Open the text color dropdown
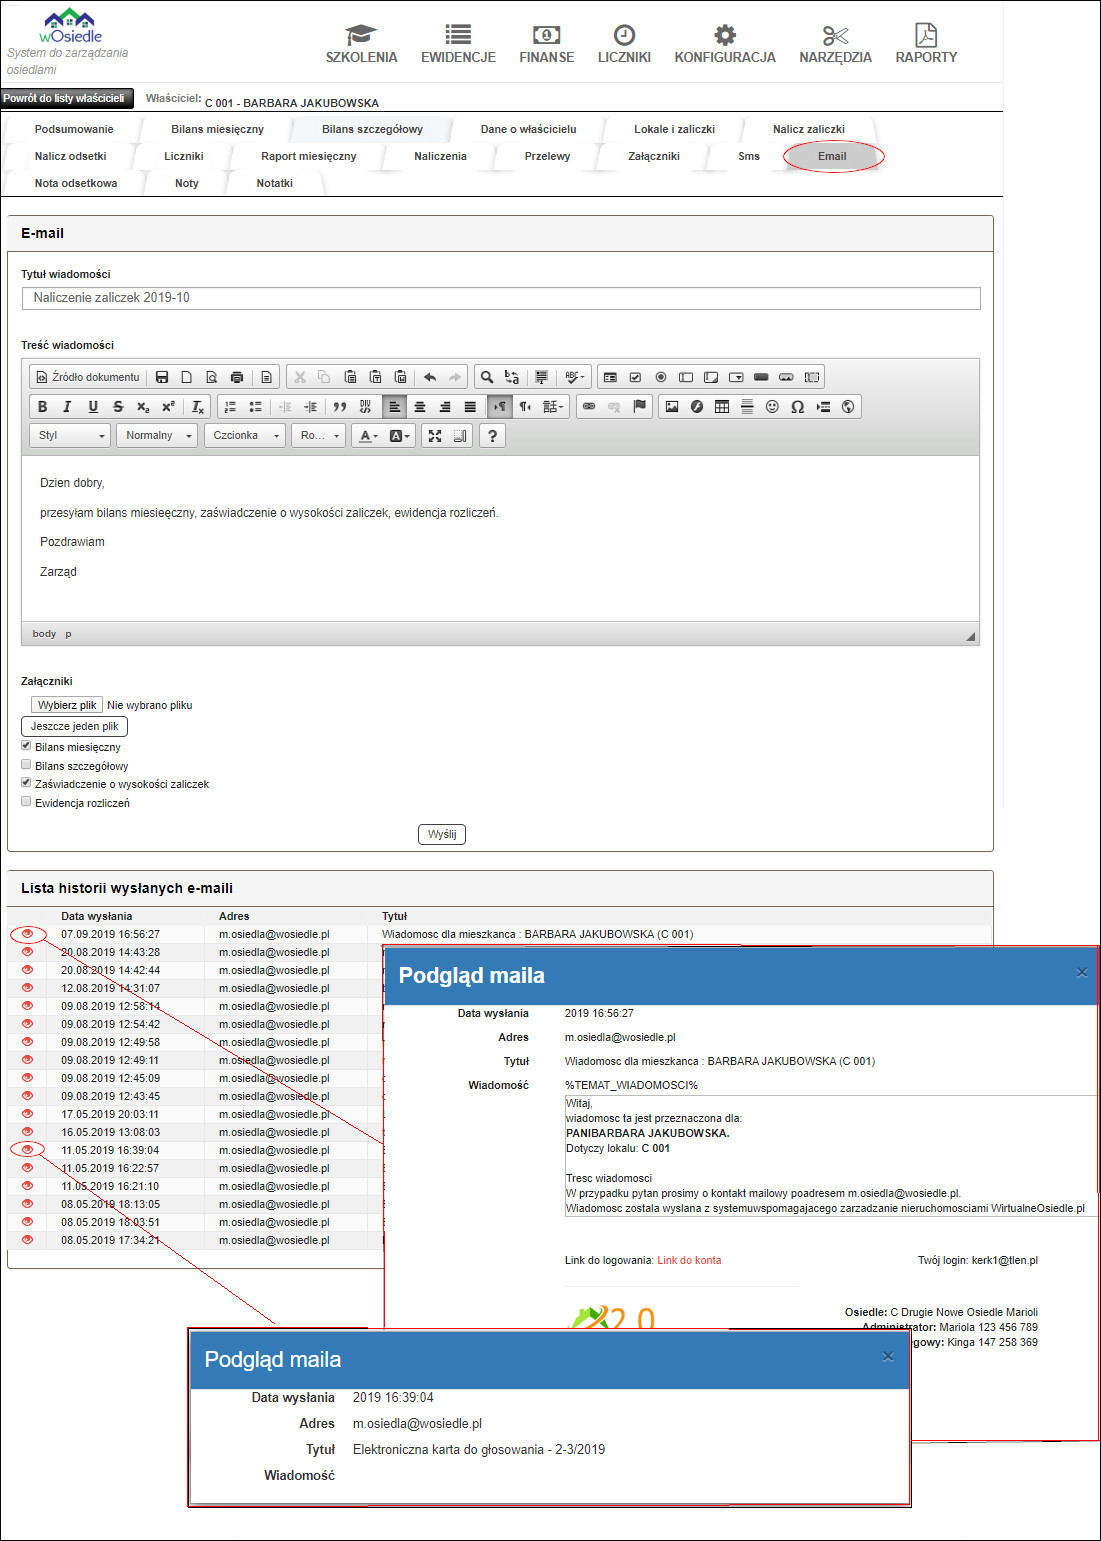 pyautogui.click(x=369, y=436)
